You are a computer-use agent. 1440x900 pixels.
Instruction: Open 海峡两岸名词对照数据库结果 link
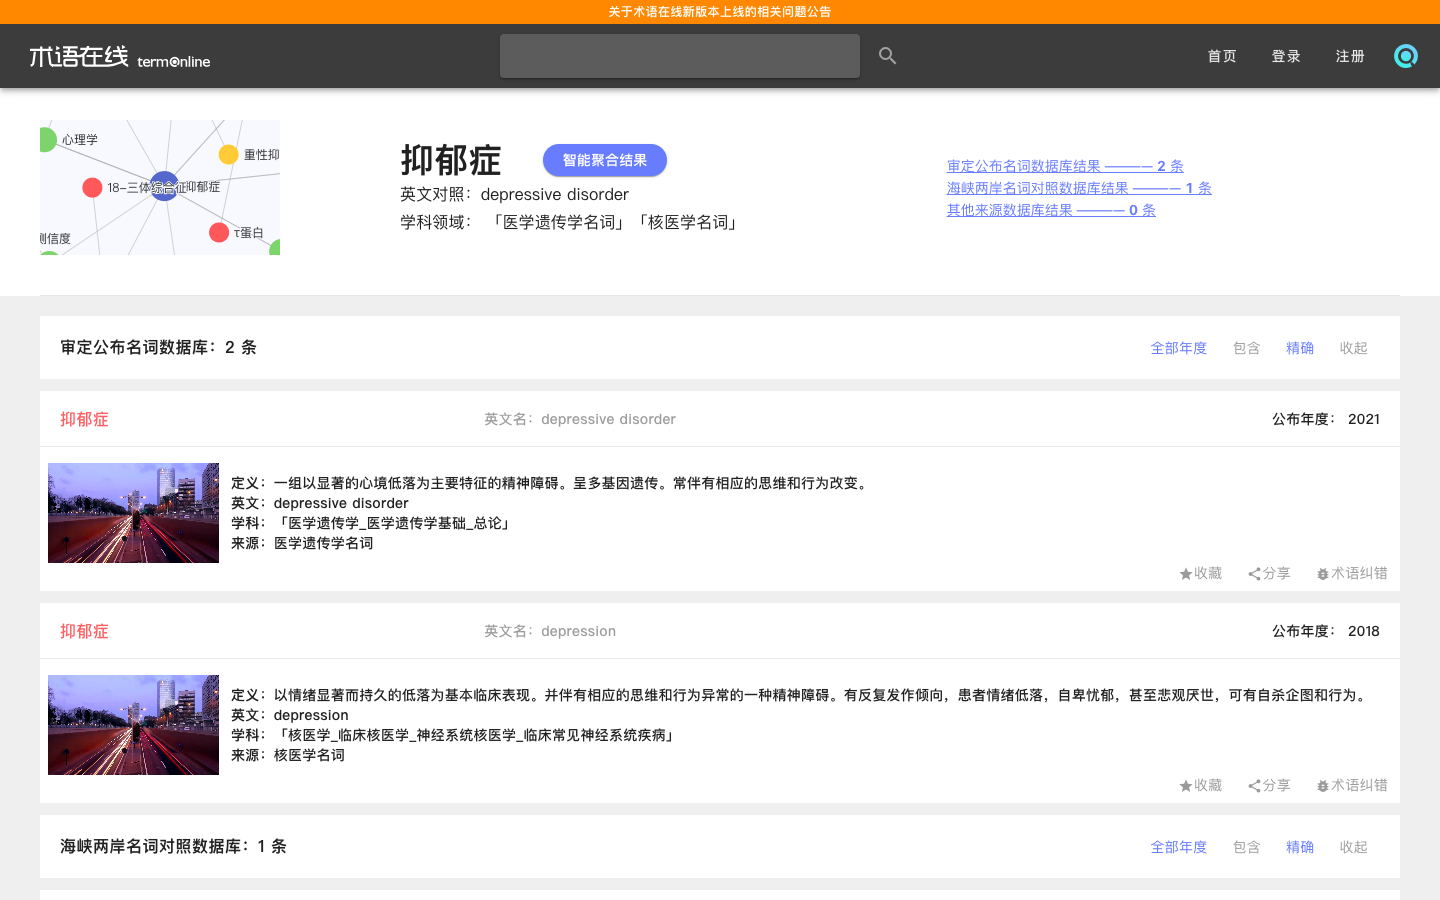(1078, 188)
